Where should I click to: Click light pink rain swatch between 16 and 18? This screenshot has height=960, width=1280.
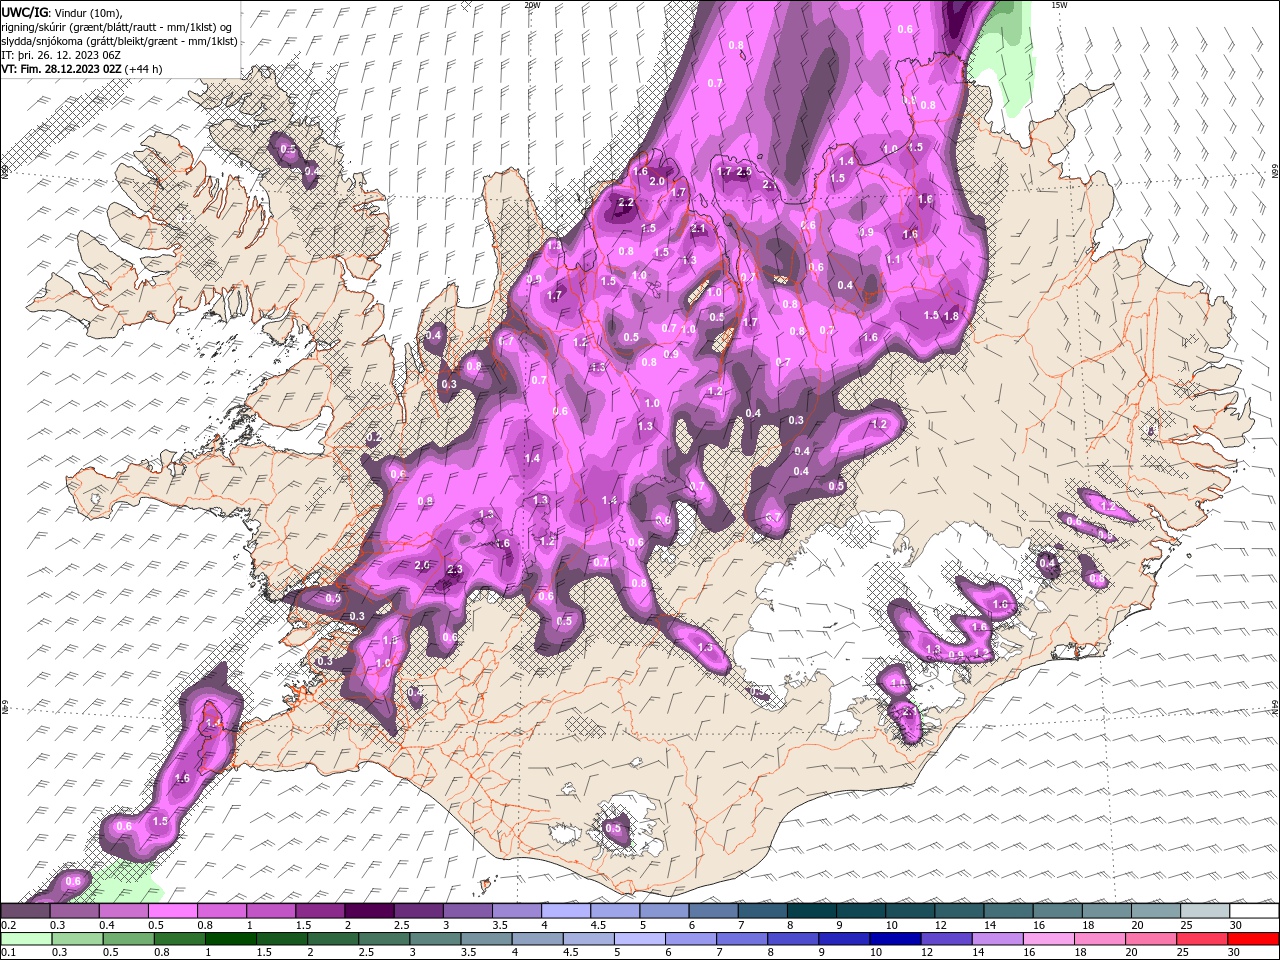pyautogui.click(x=1050, y=939)
